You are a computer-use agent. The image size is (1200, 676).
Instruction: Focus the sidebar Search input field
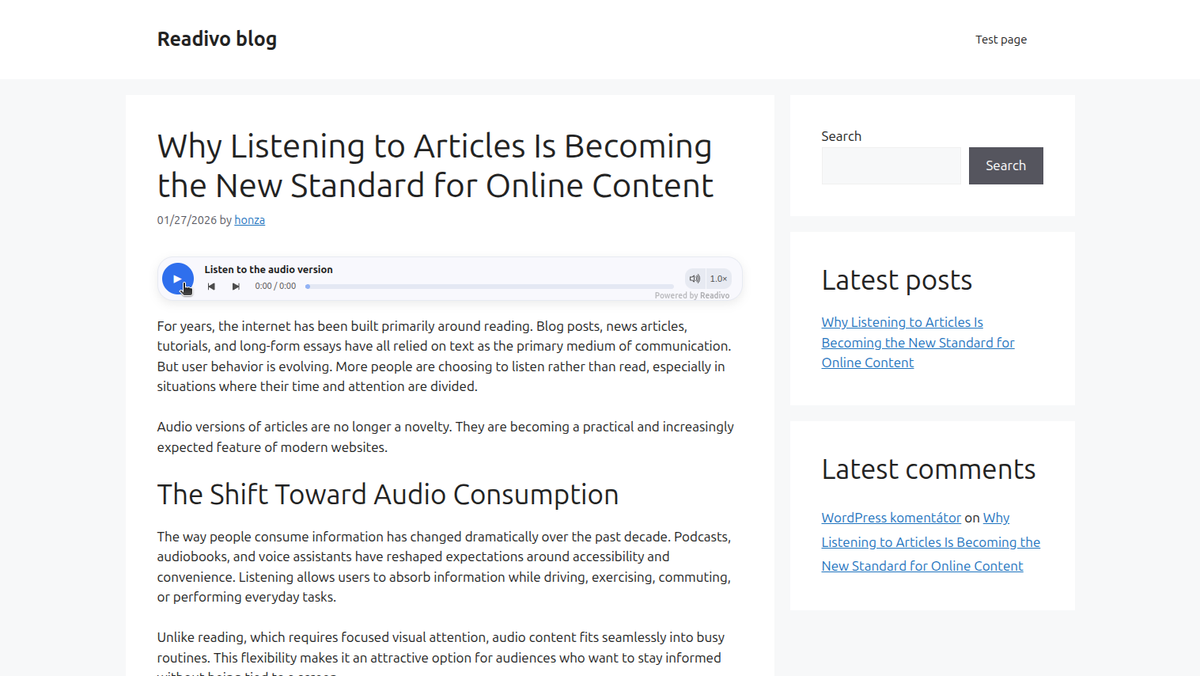[x=891, y=166]
